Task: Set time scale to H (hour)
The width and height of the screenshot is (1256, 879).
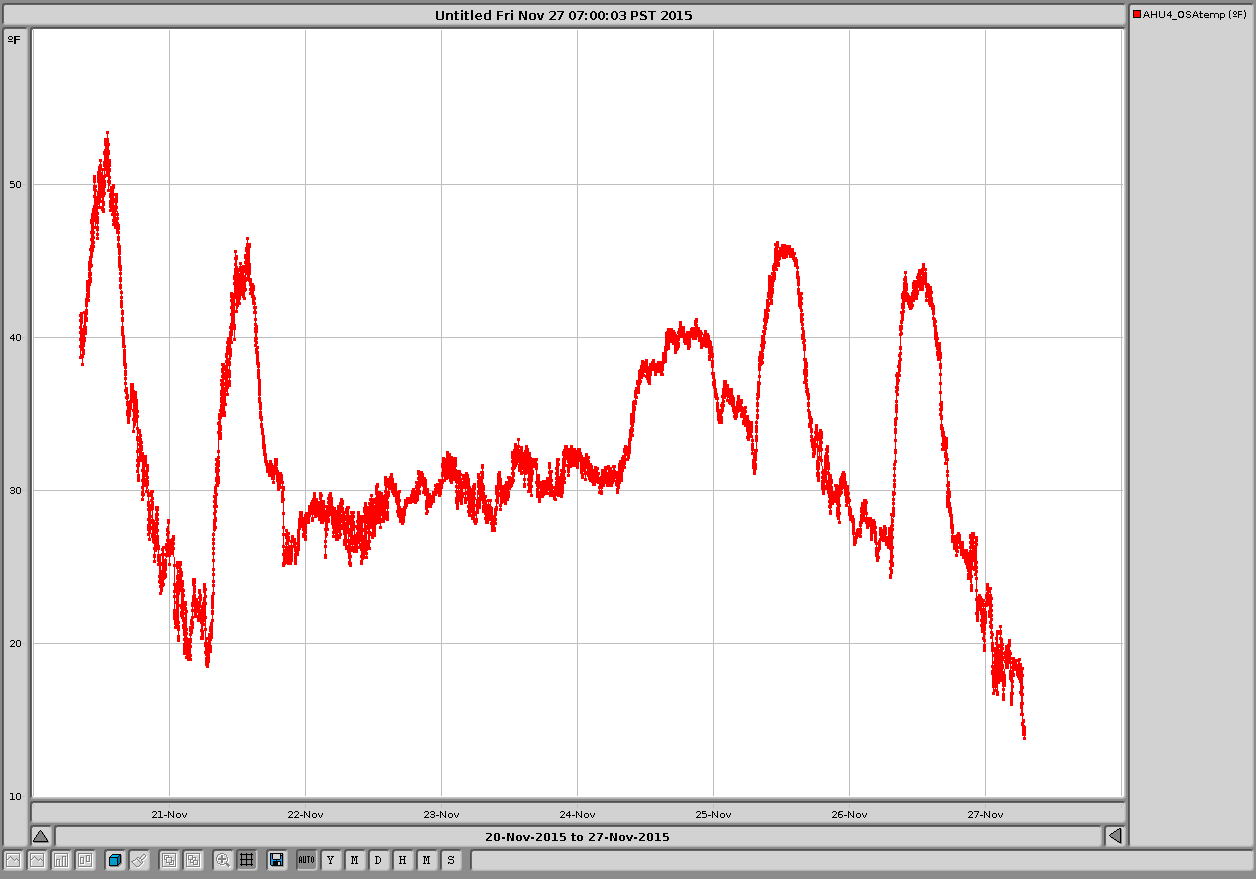Action: [402, 860]
